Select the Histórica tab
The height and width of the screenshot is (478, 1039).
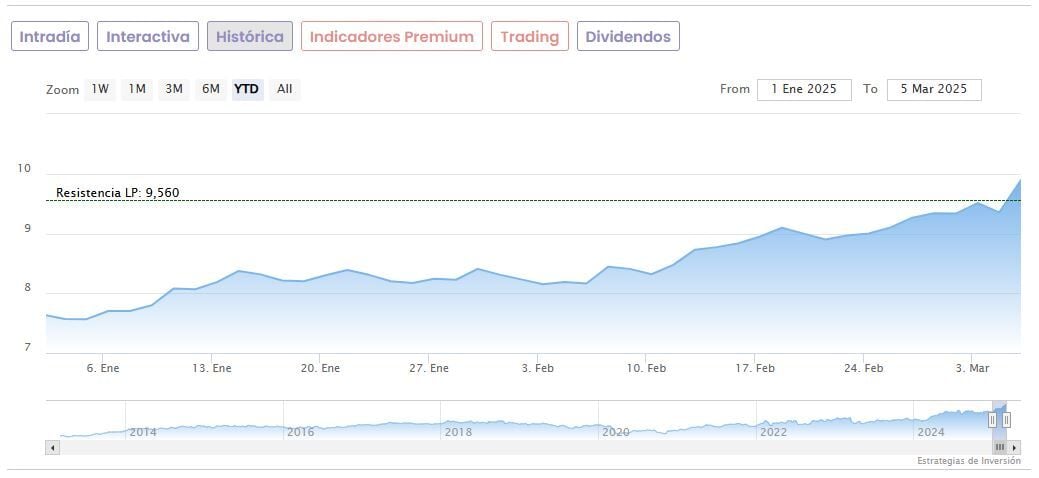(250, 37)
